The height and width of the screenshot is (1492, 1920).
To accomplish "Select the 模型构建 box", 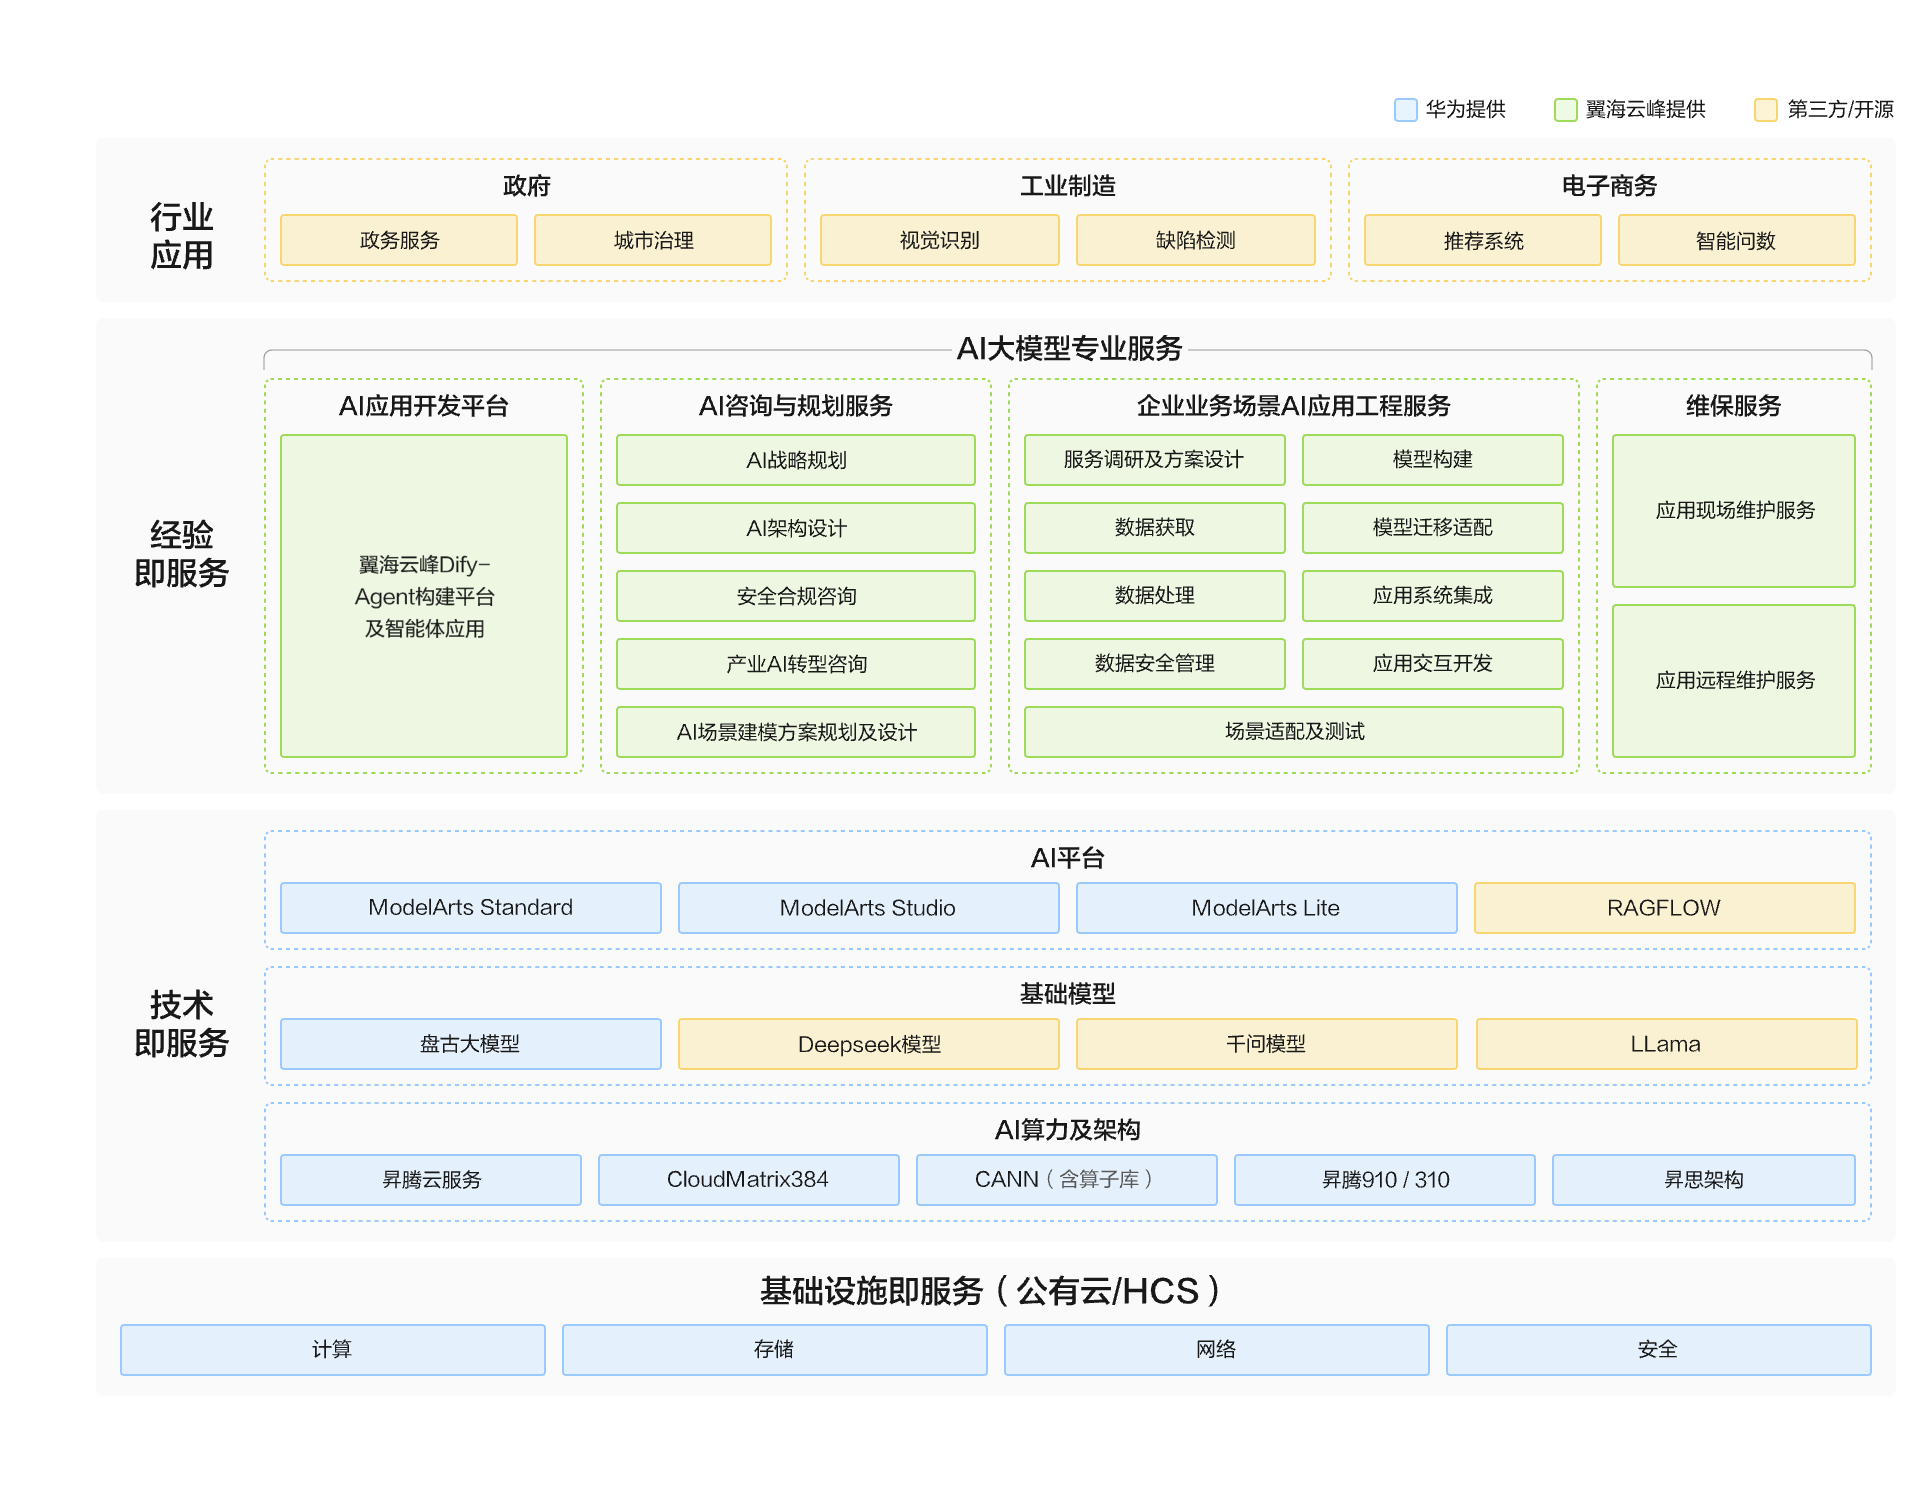I will point(1433,460).
